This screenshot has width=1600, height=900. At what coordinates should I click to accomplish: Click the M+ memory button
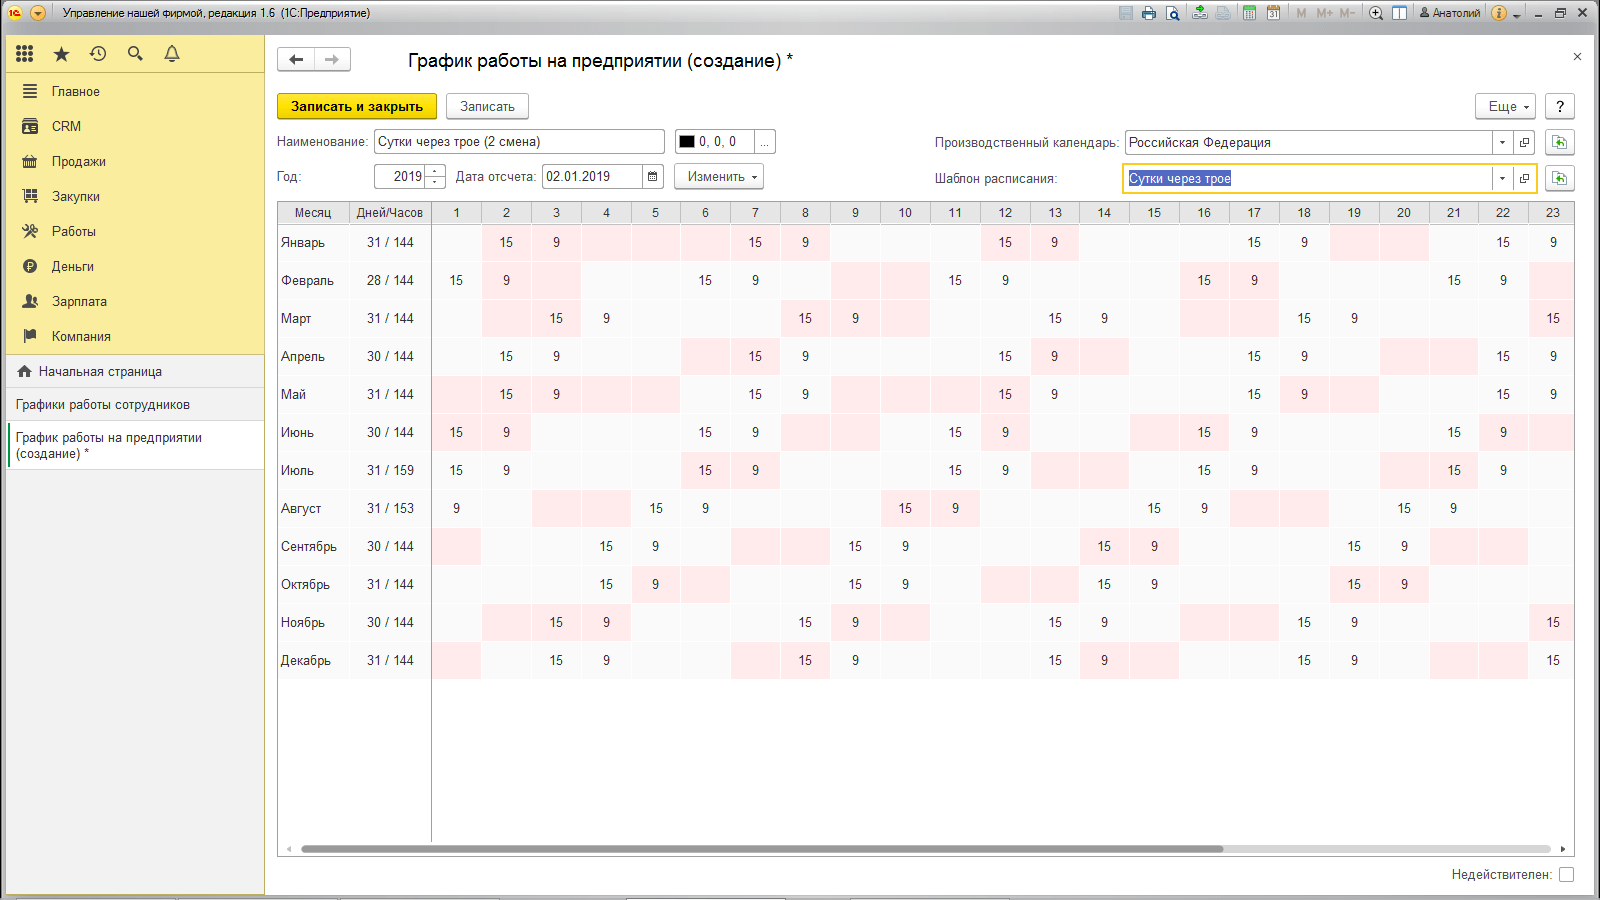[x=1325, y=13]
